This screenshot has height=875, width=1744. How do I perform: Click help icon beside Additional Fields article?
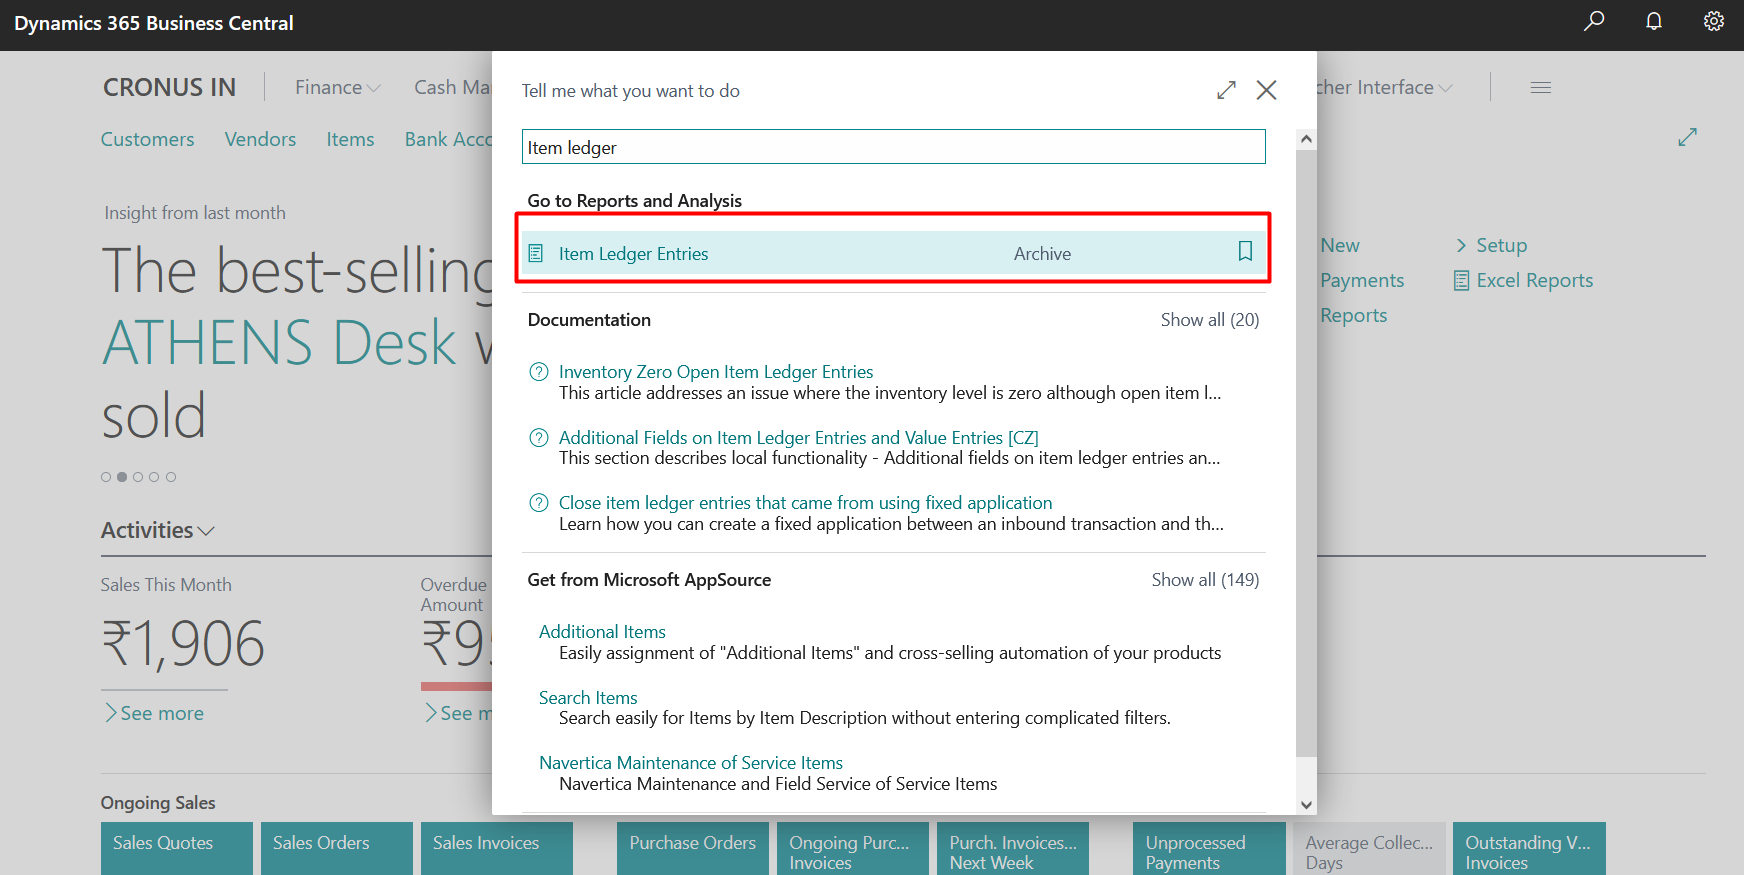[x=539, y=438]
